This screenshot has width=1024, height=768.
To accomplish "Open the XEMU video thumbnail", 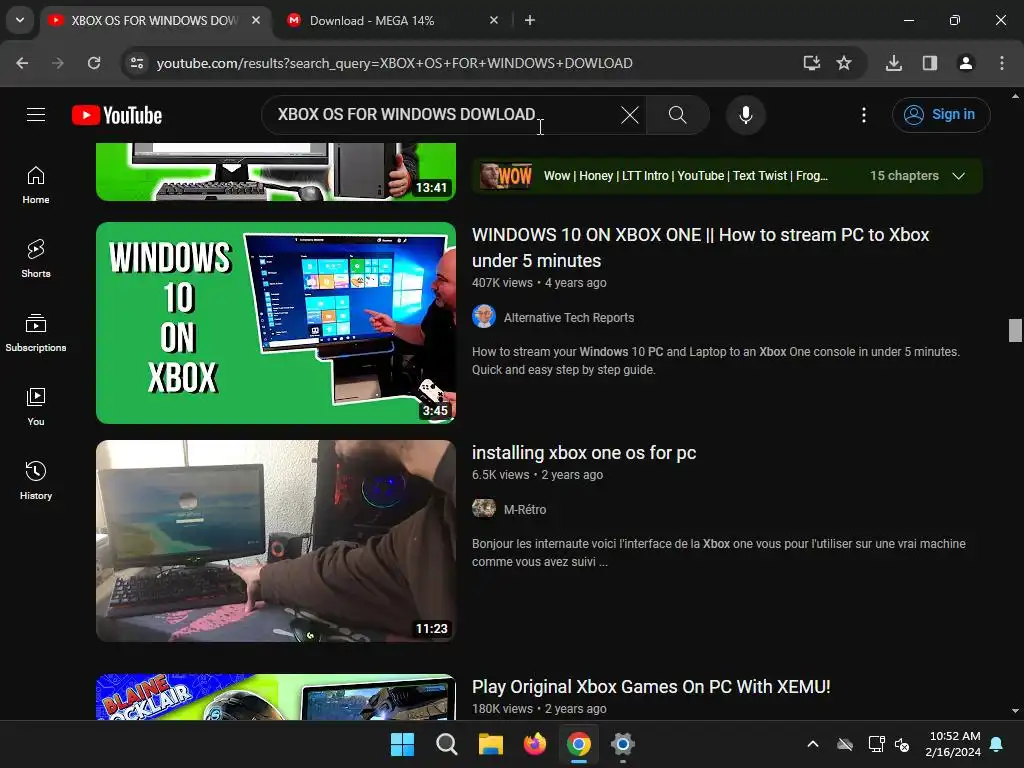I will tap(276, 697).
